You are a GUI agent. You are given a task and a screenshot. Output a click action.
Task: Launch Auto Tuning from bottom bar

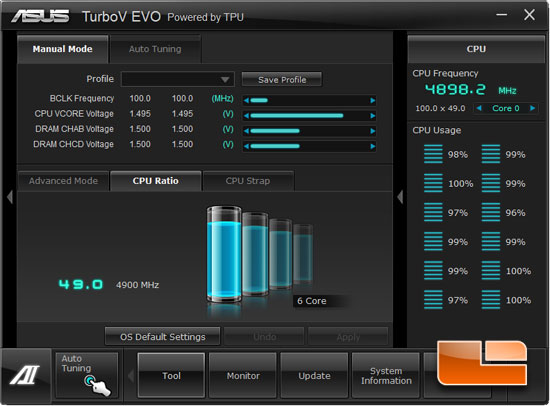coord(87,375)
